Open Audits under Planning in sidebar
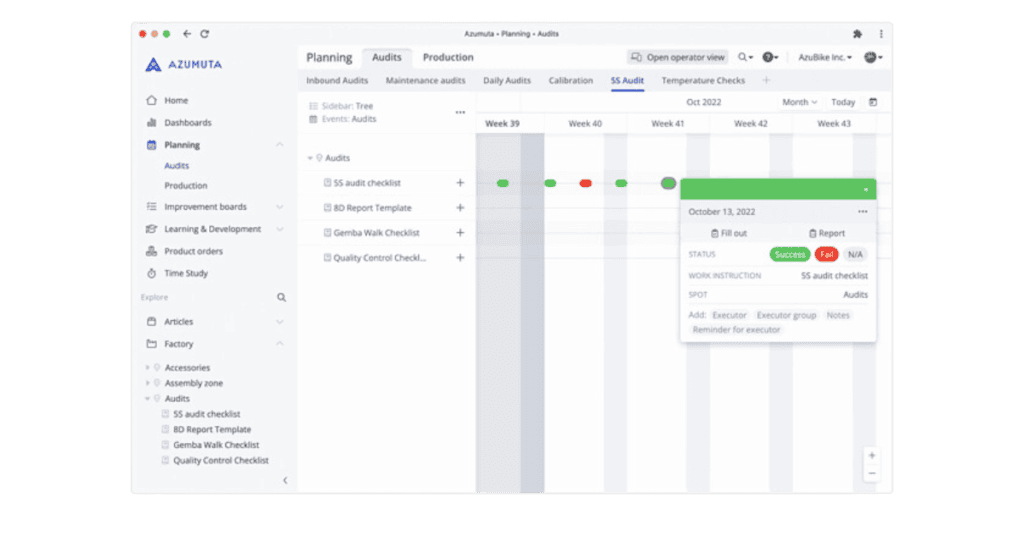The image size is (1024, 536). [176, 166]
